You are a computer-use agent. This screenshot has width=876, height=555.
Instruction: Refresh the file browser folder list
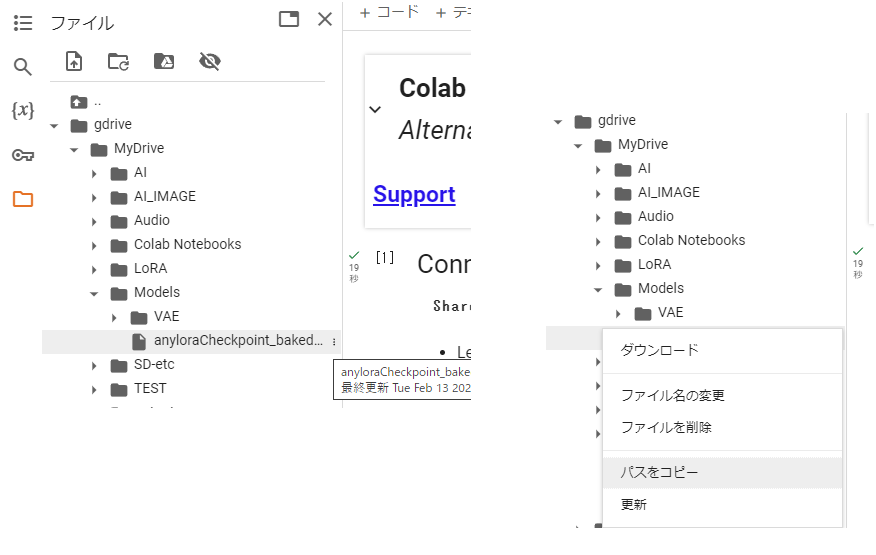tap(119, 62)
